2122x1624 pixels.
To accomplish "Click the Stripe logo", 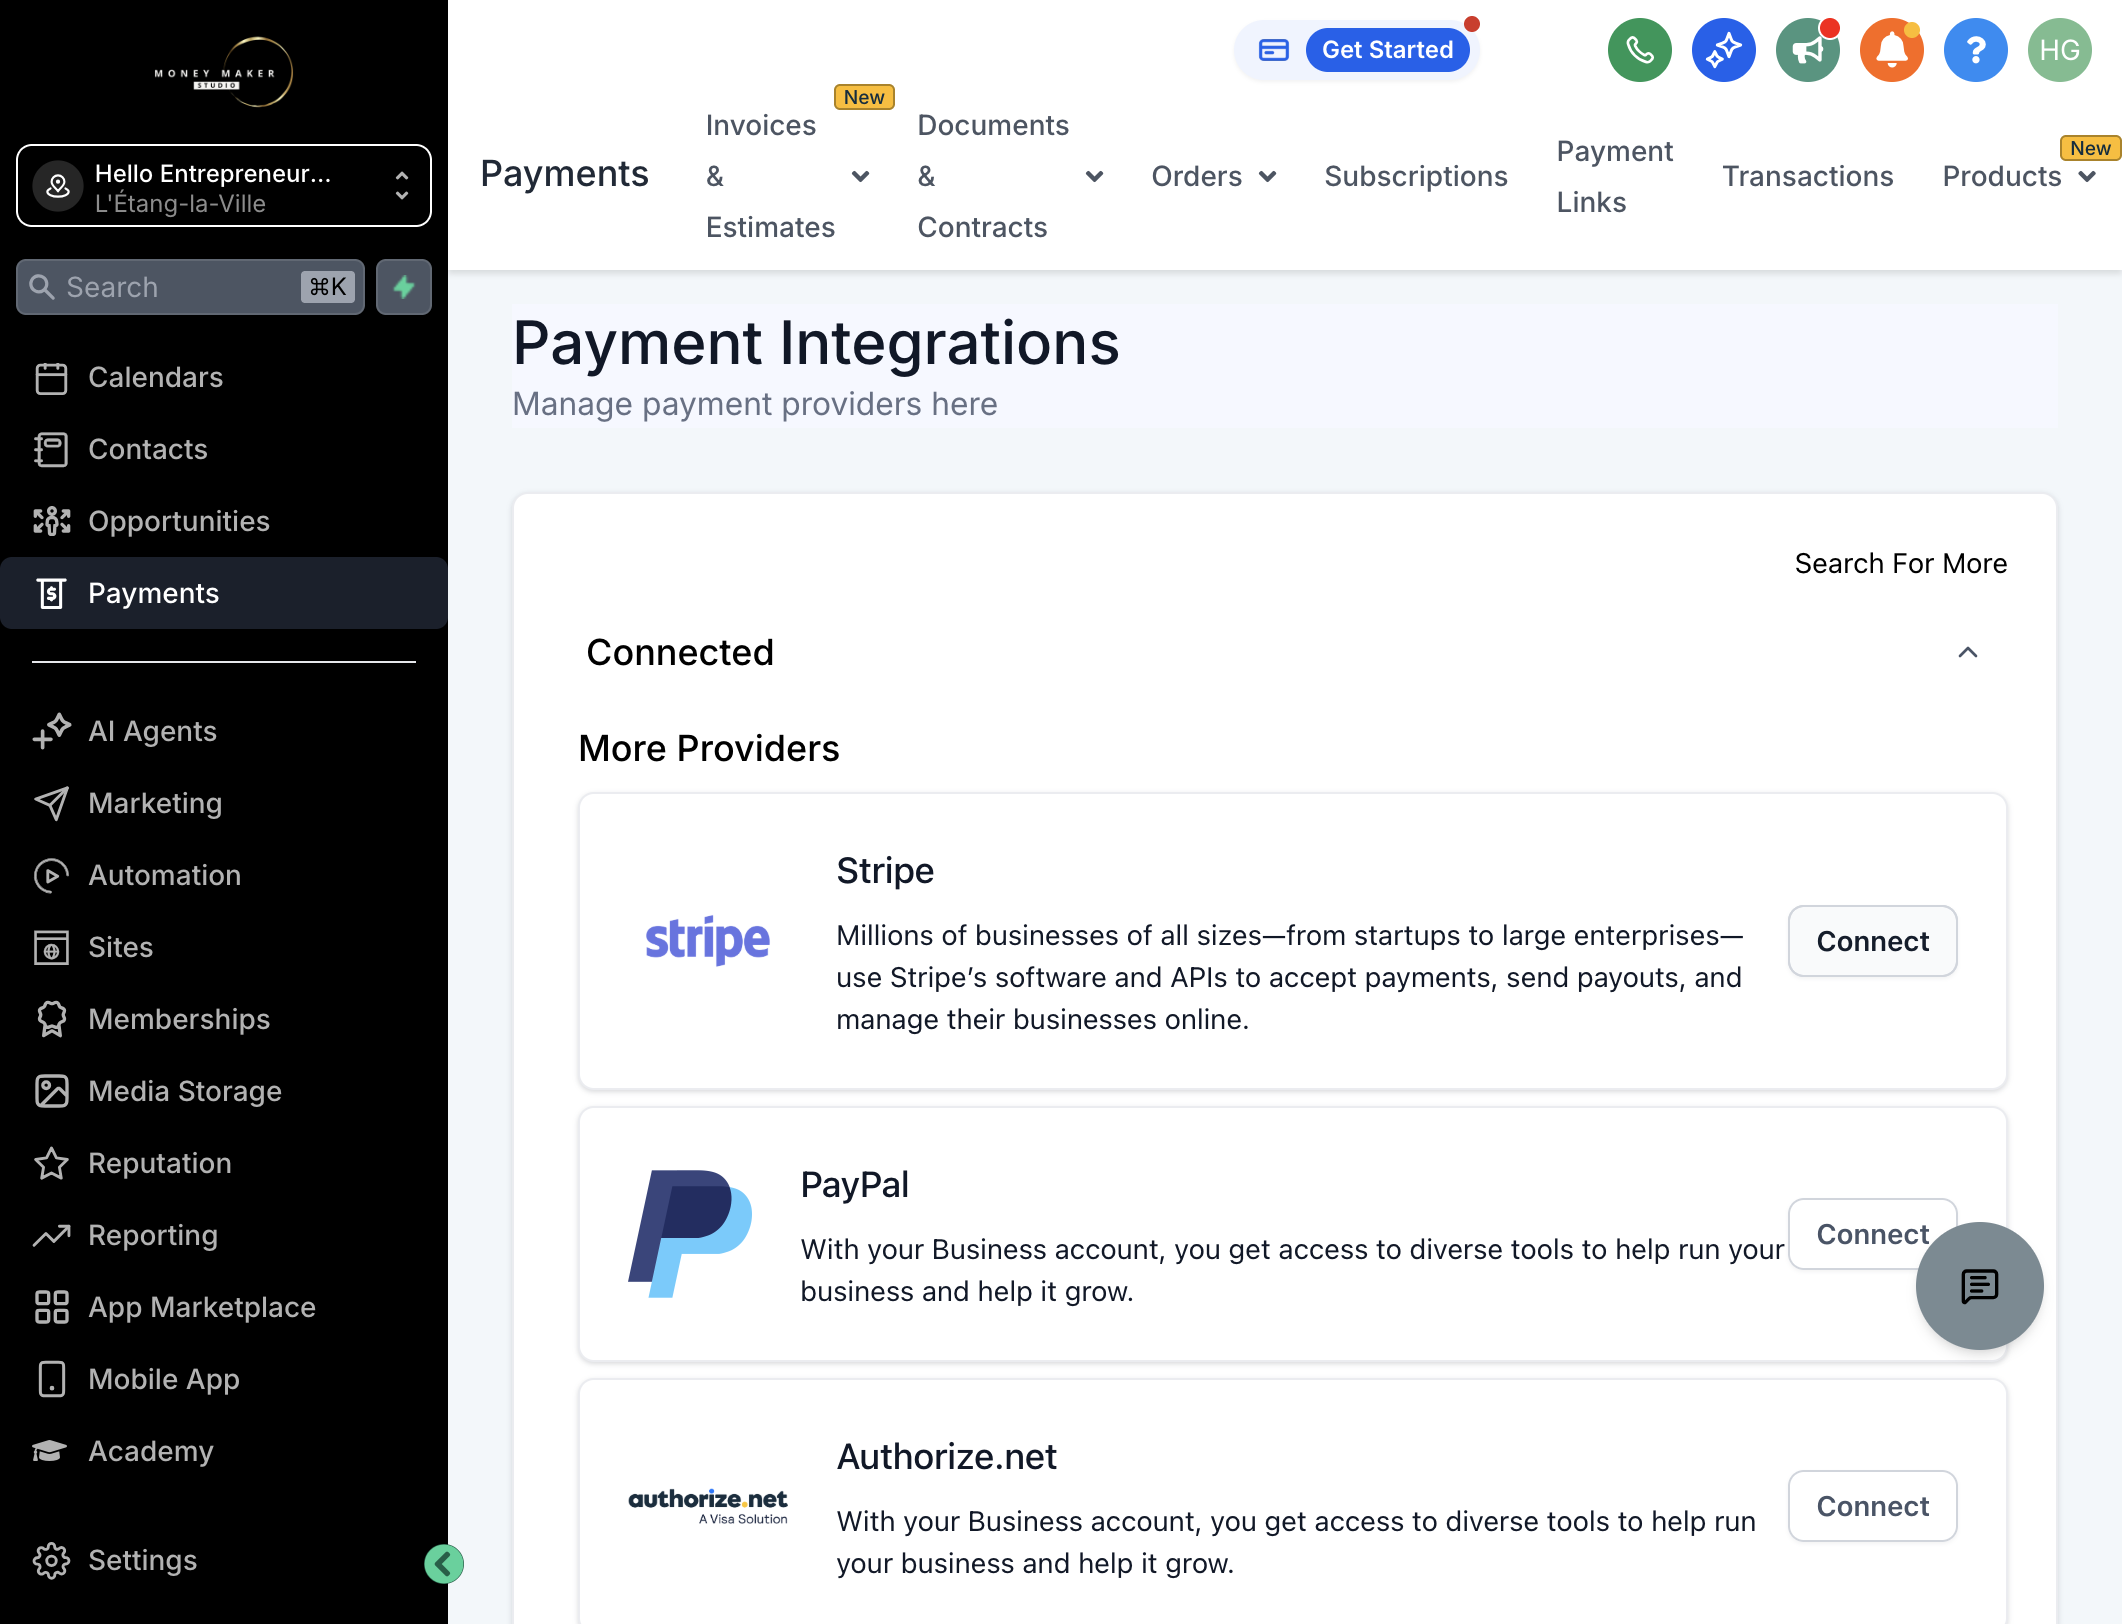I will (707, 940).
